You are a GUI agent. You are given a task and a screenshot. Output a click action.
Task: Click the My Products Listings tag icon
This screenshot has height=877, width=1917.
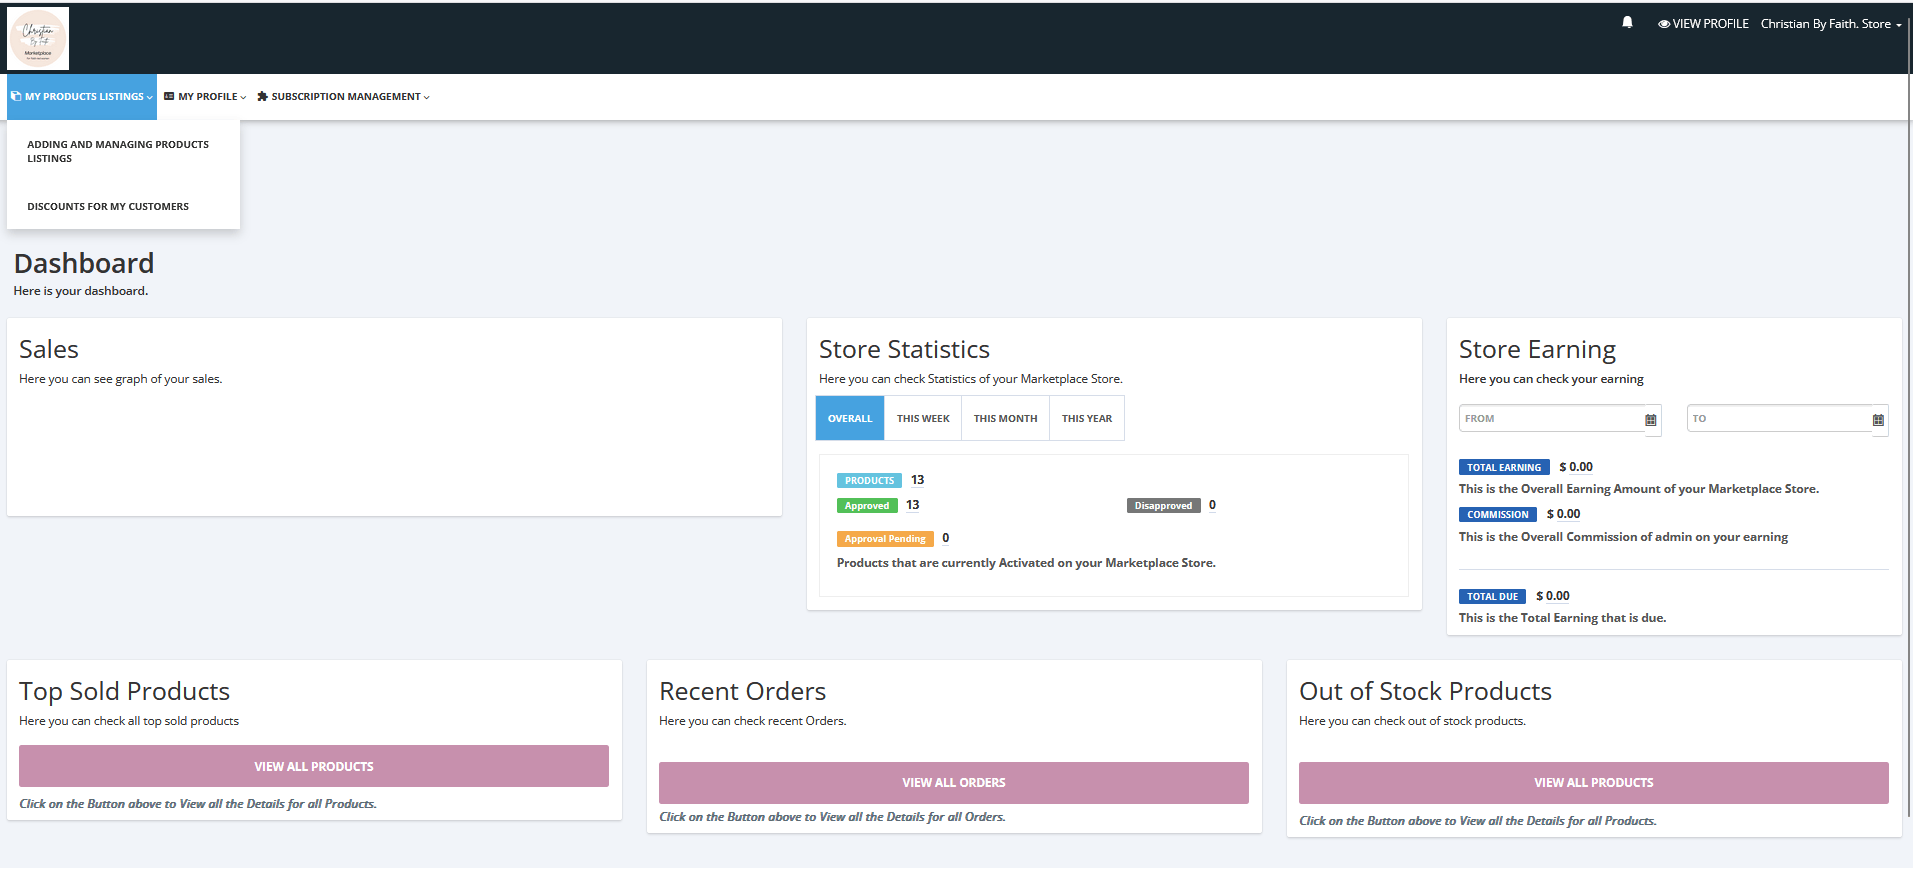tap(16, 97)
